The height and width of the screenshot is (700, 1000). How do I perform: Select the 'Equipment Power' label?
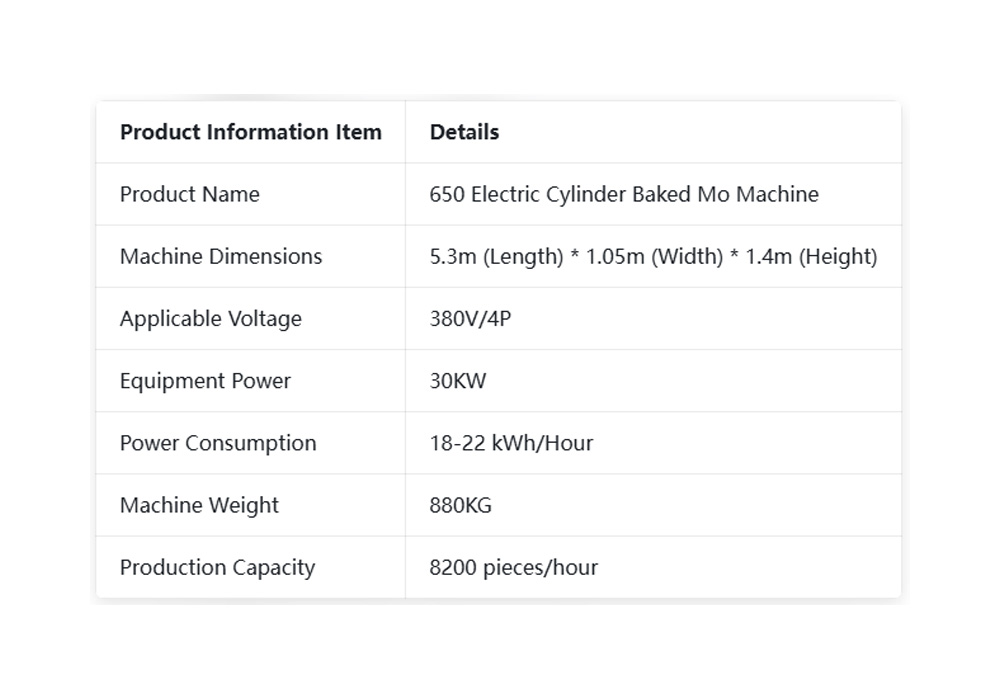(x=205, y=381)
